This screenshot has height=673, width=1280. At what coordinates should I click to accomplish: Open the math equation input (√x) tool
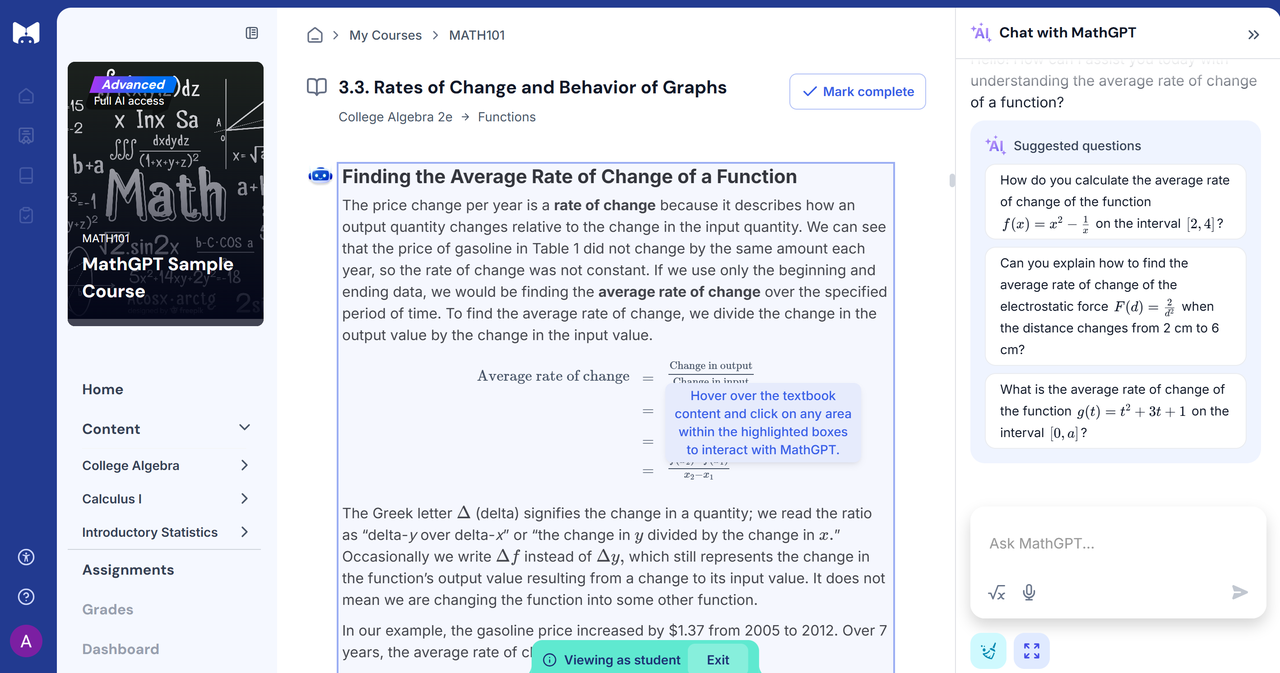[997, 592]
